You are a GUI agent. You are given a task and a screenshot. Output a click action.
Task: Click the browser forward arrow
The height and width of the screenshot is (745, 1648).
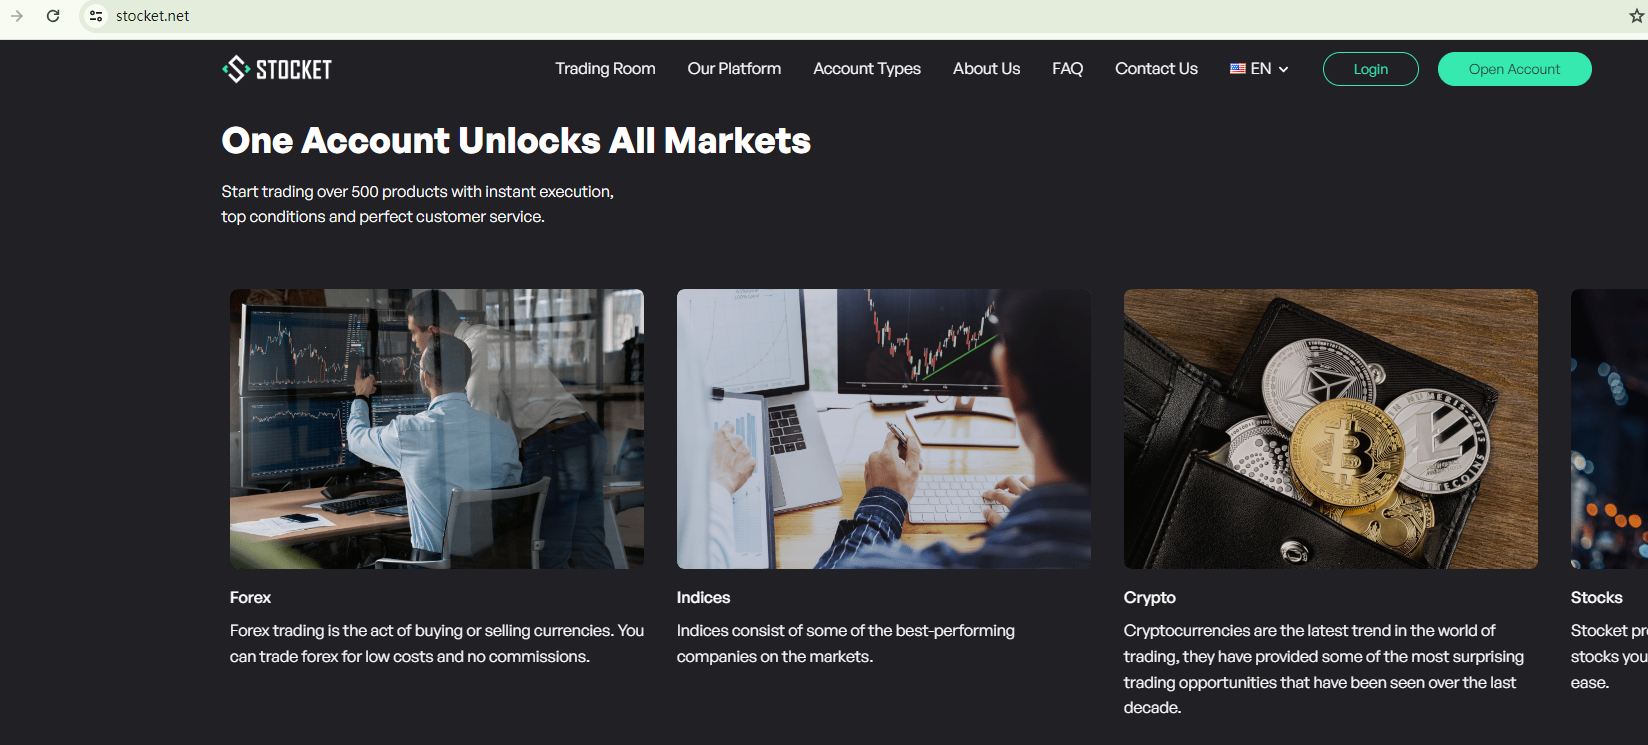[x=17, y=16]
